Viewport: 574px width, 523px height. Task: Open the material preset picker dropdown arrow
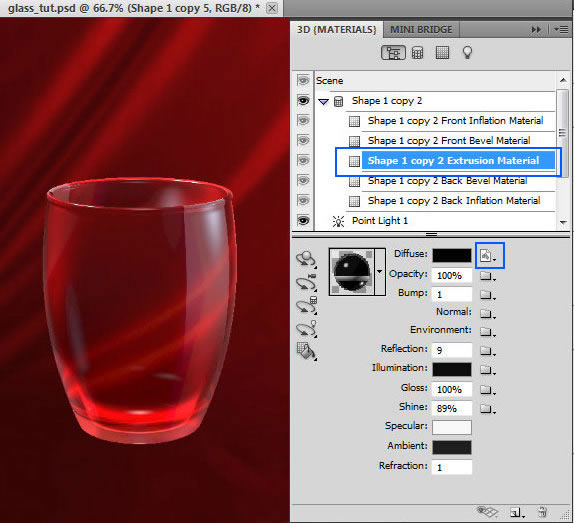(x=380, y=272)
